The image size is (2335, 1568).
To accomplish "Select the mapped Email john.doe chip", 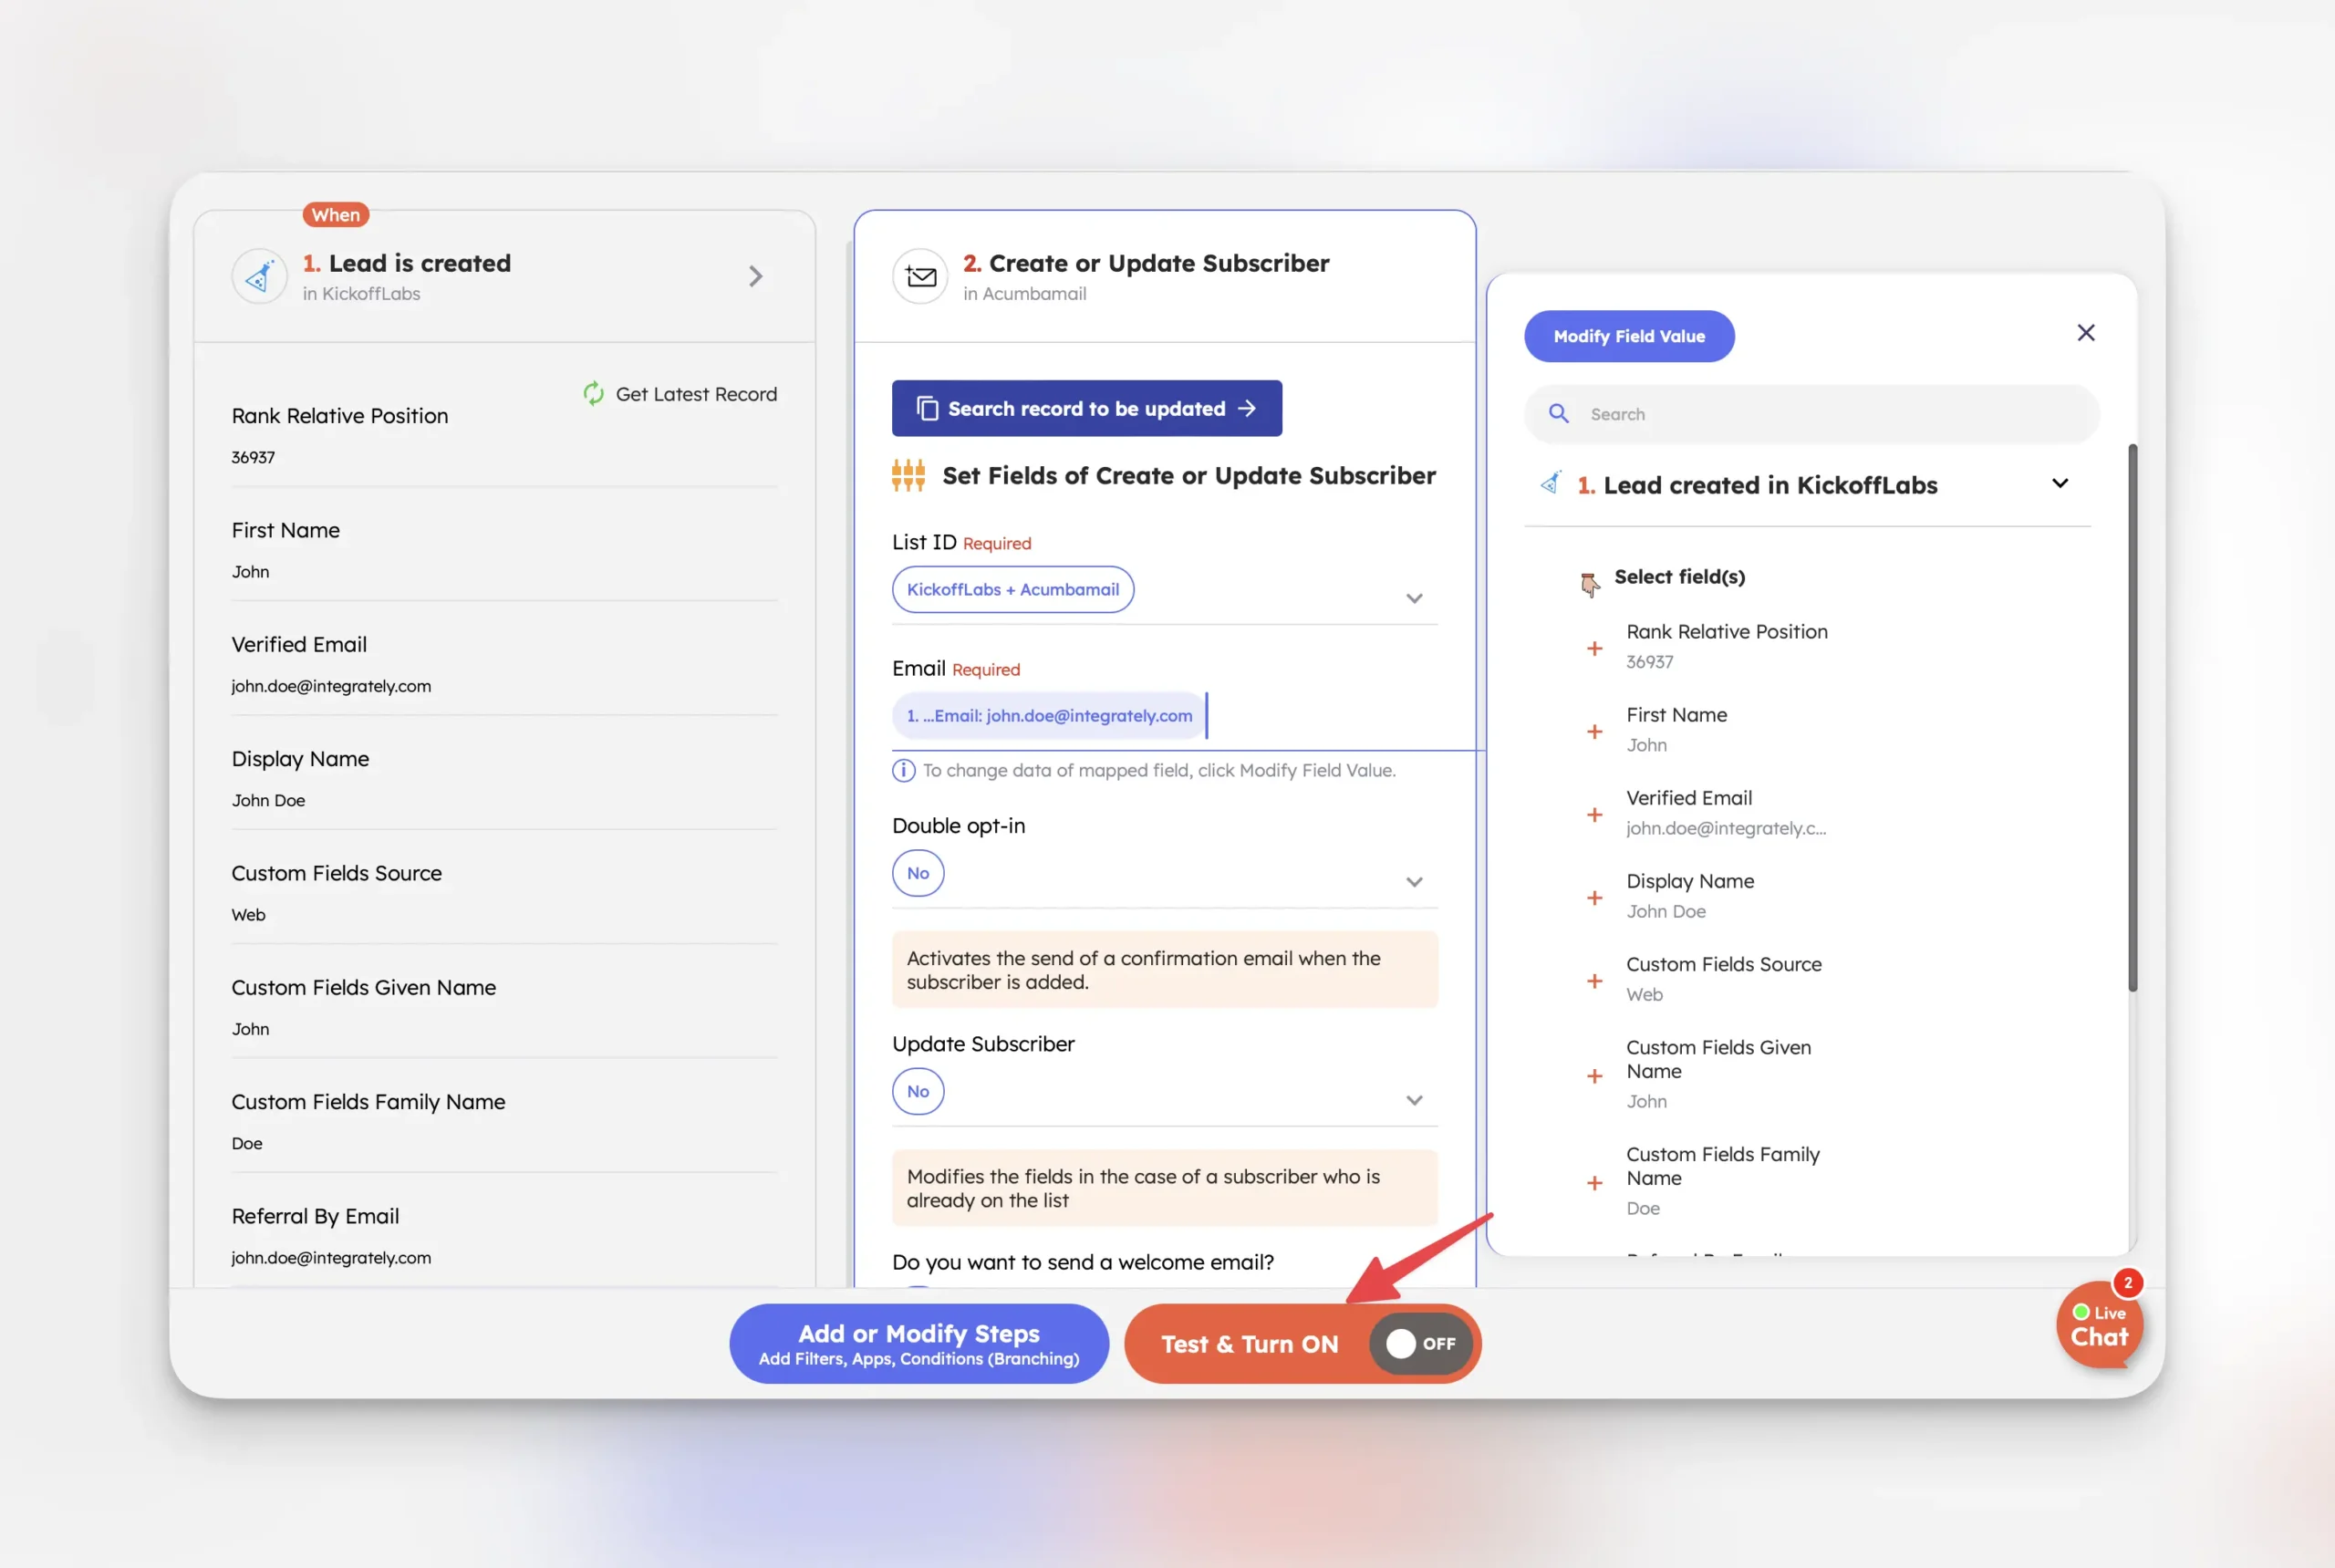I will pos(1049,716).
